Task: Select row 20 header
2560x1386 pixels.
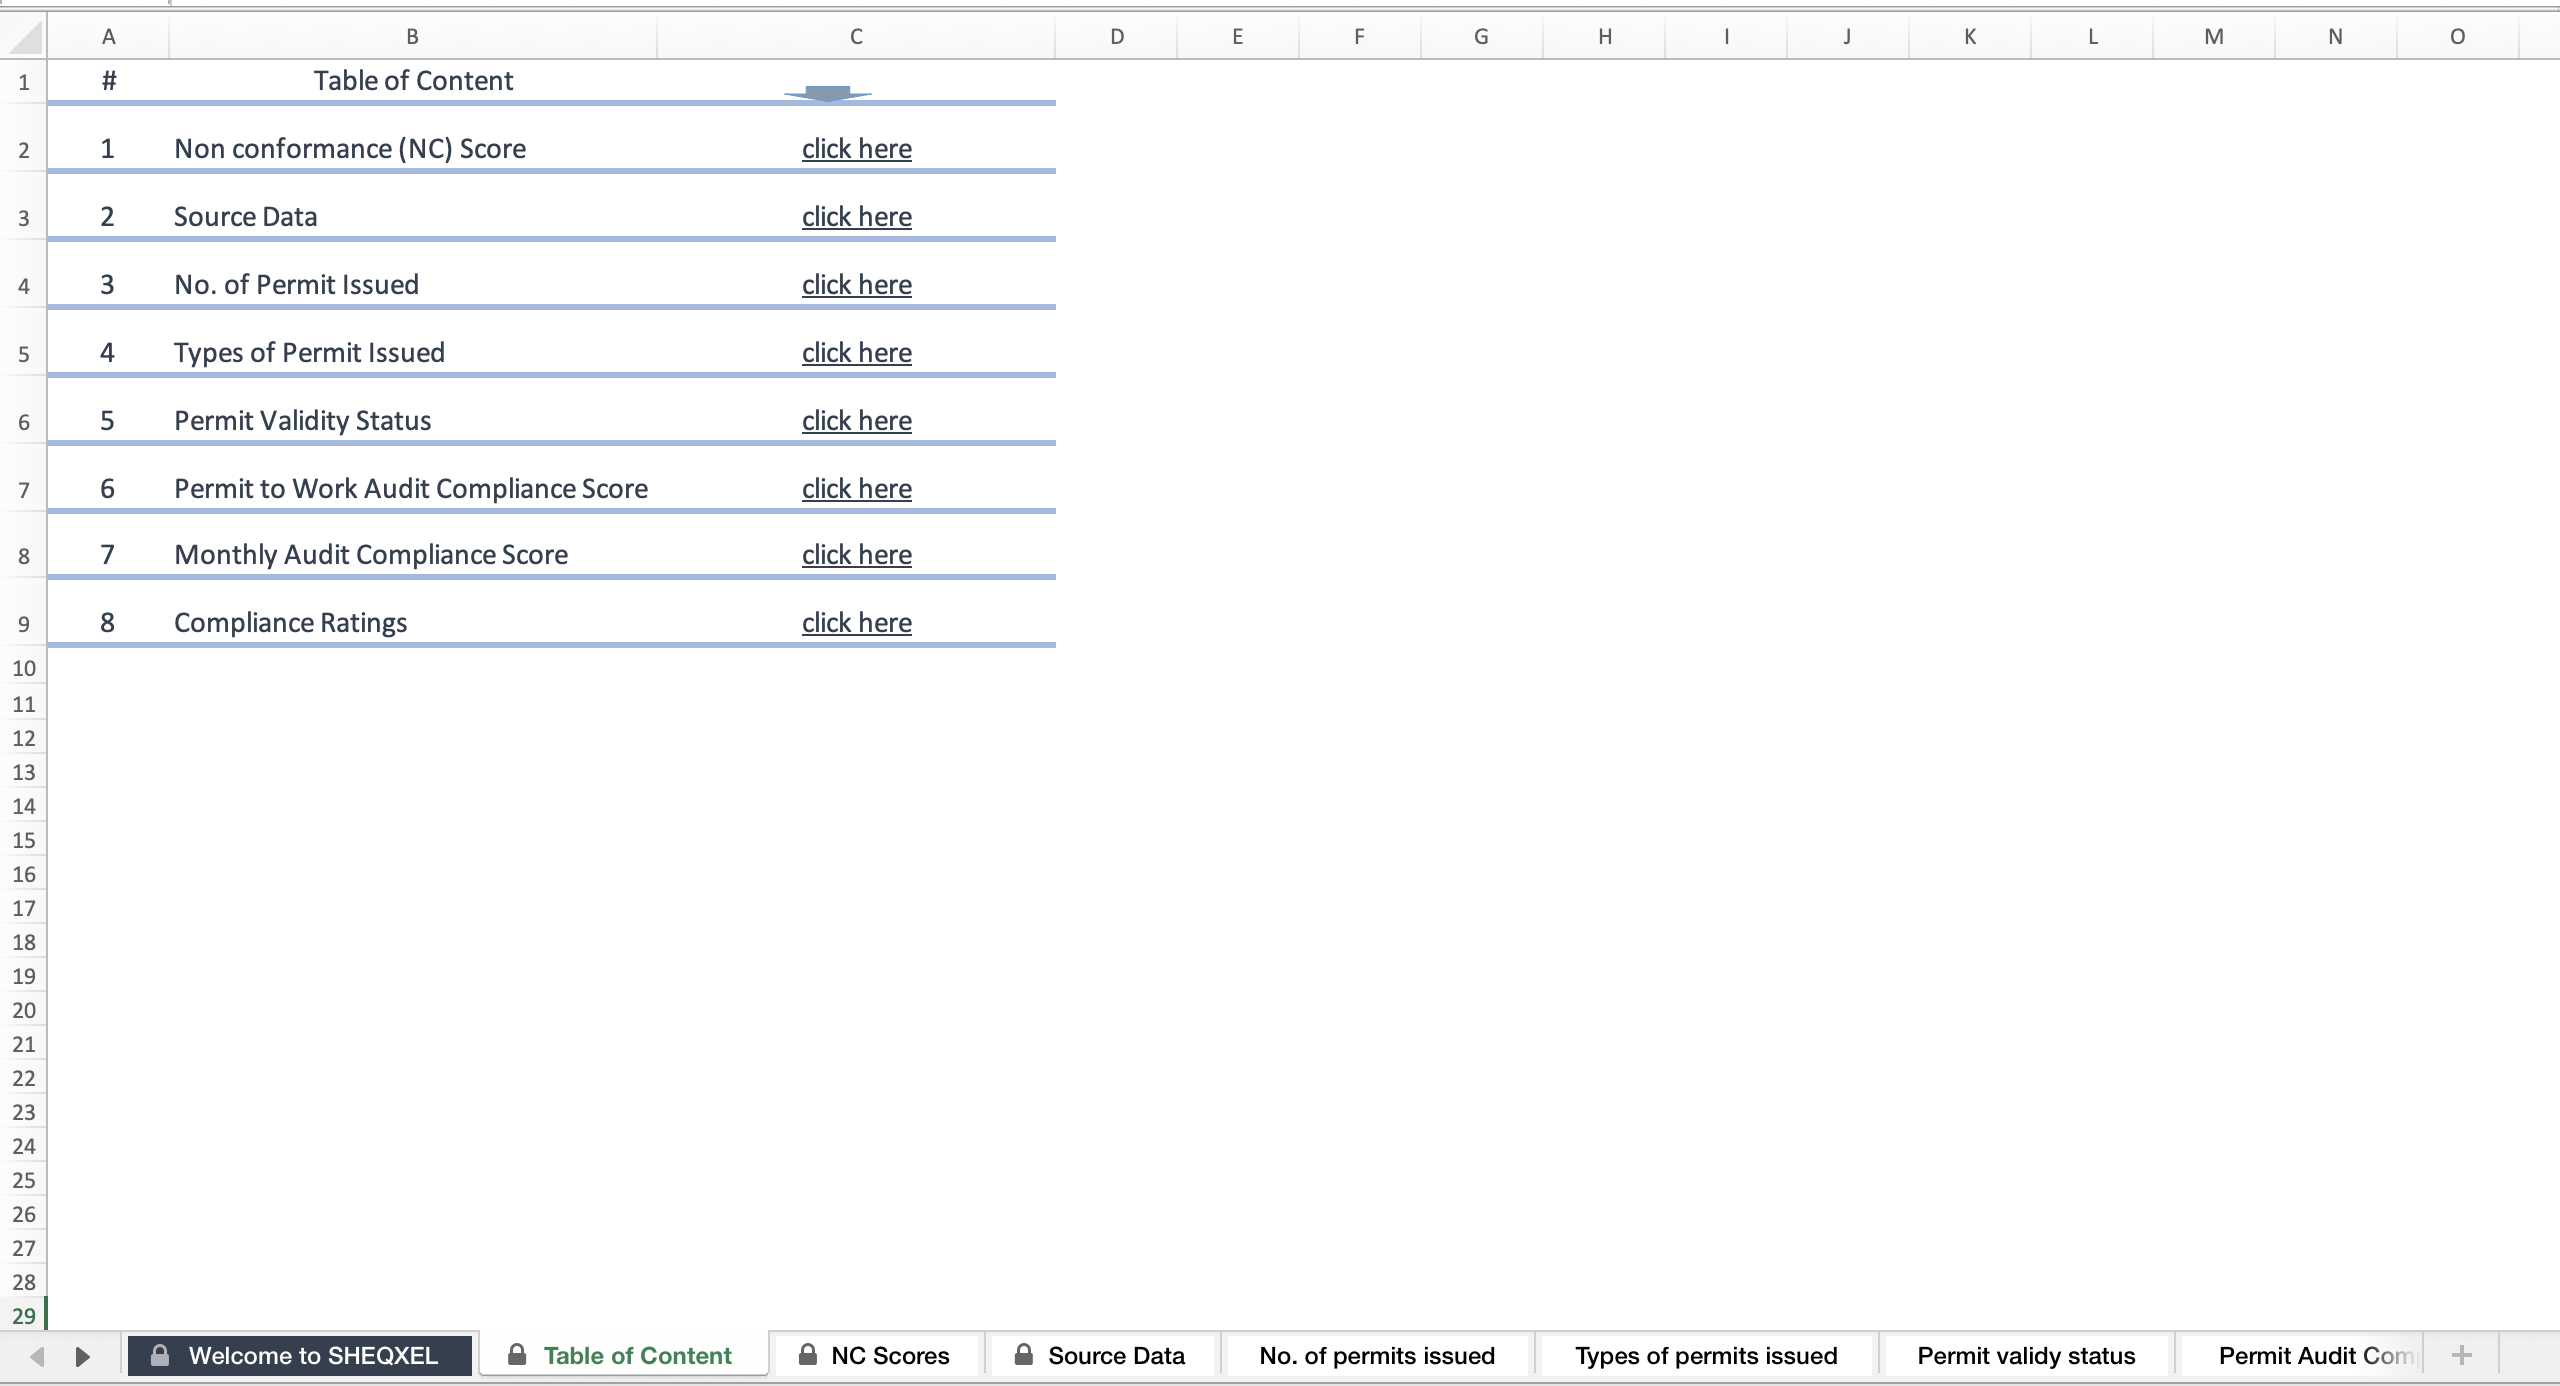Action: [x=24, y=1010]
